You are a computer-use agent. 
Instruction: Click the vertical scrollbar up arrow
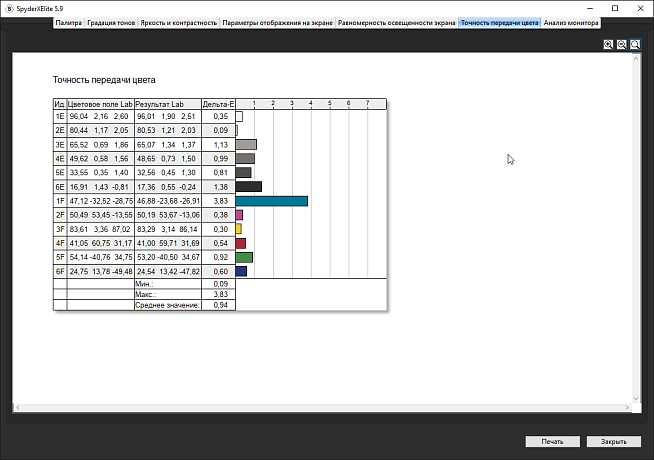coord(636,60)
